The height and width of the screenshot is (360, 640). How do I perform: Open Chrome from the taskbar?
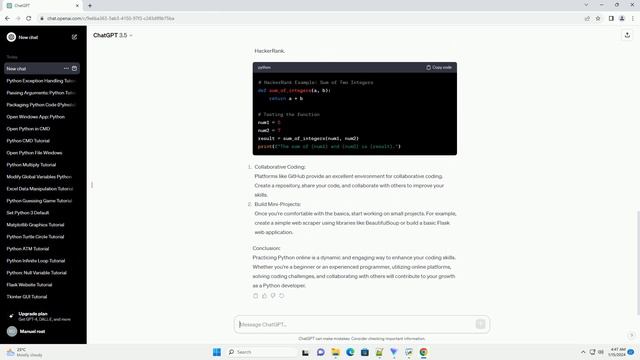coord(423,352)
